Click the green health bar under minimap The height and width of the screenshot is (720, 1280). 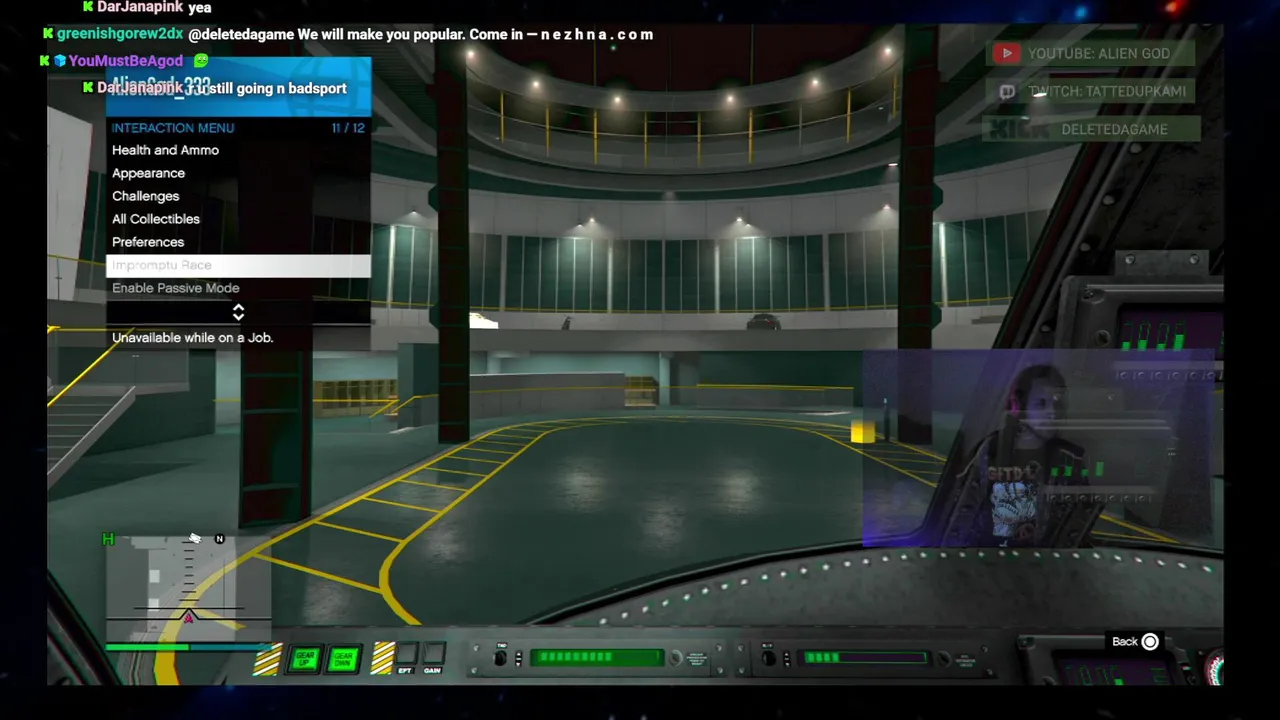pyautogui.click(x=147, y=647)
